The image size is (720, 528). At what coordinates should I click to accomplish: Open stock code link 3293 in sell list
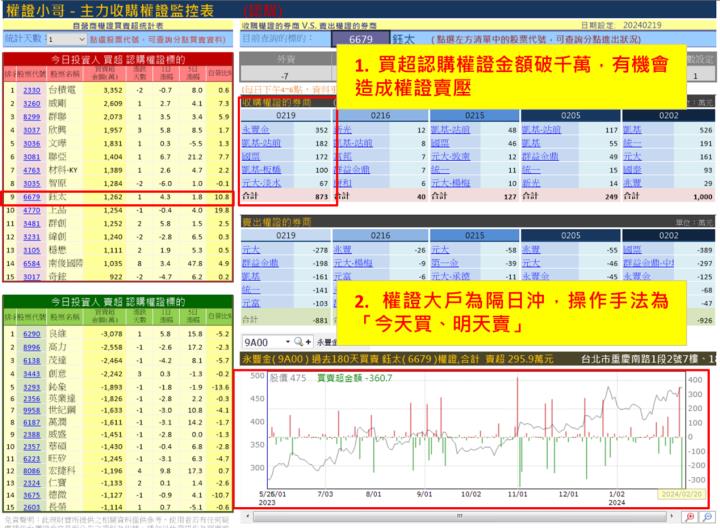click(32, 388)
